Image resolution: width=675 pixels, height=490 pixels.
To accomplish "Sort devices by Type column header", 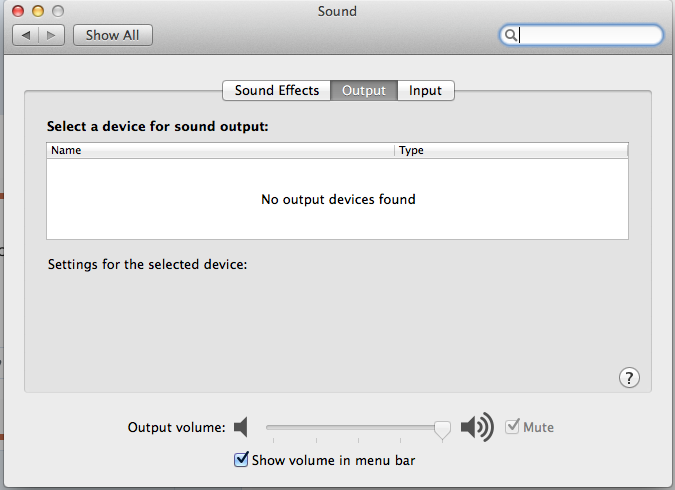I will click(510, 150).
